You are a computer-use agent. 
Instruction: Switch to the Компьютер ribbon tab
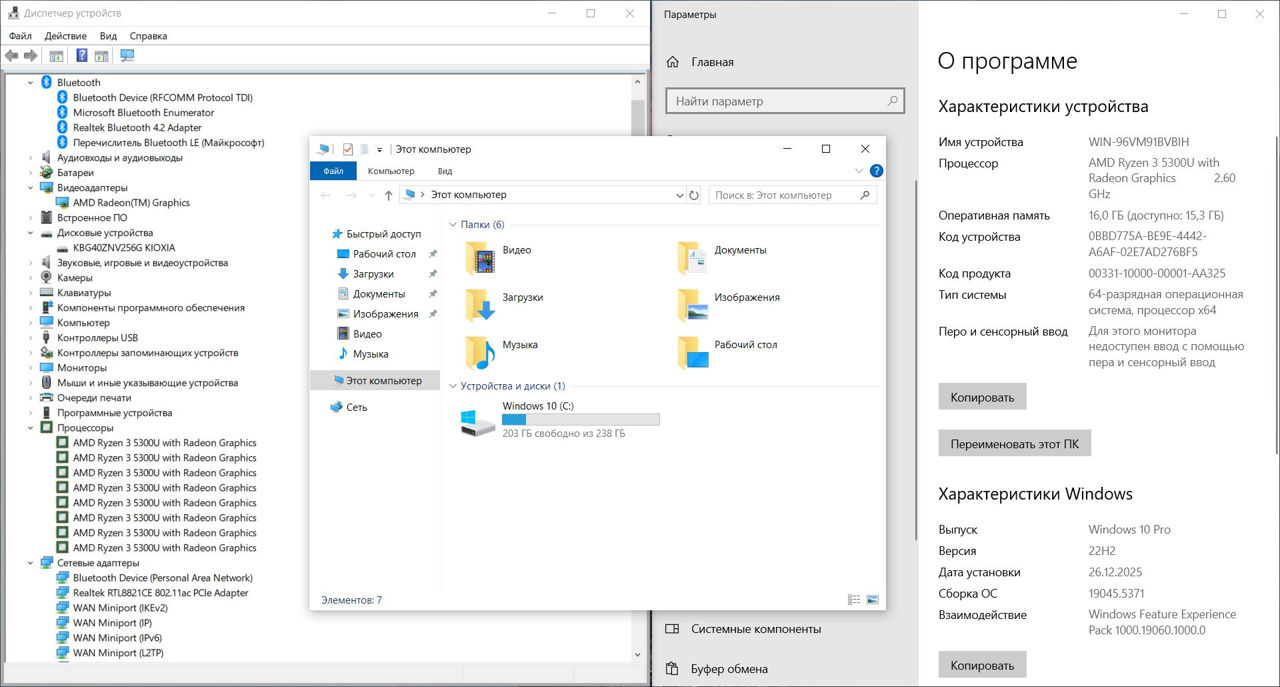390,171
